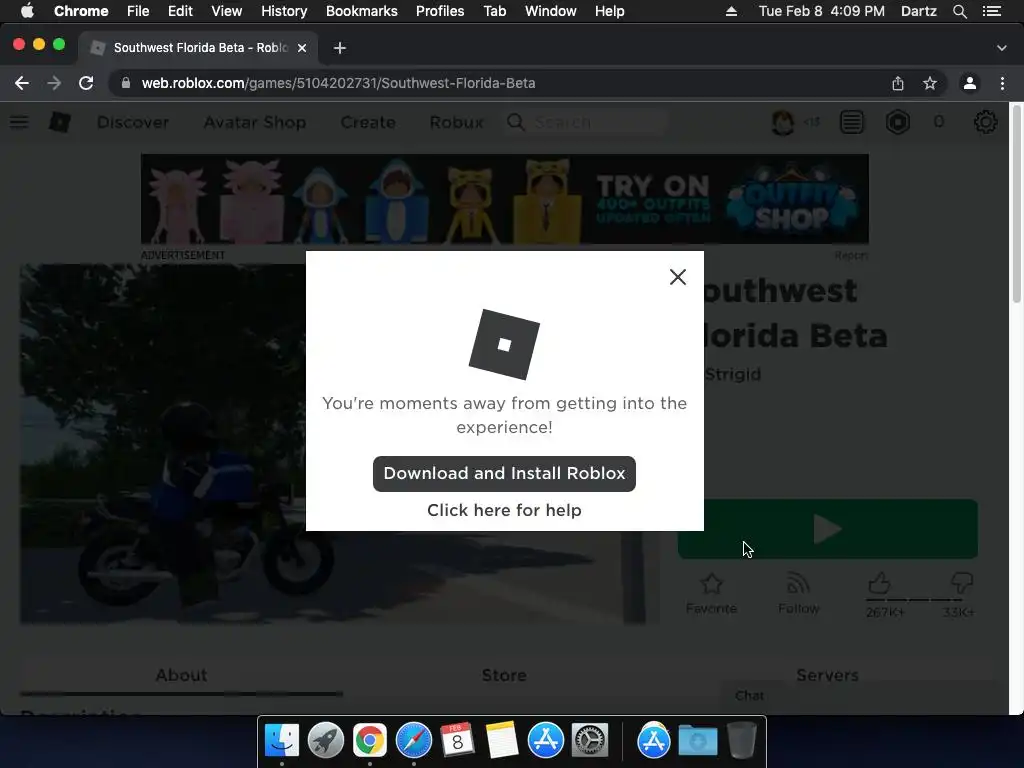This screenshot has height=768, width=1024.
Task: Follow the game
Action: (798, 593)
